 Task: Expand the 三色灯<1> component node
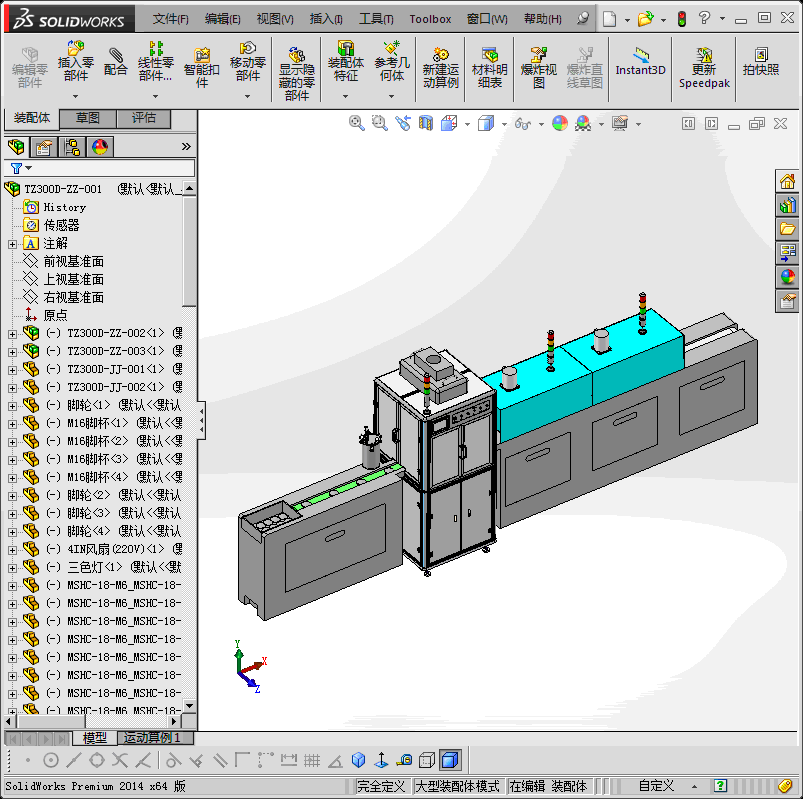tap(12, 568)
